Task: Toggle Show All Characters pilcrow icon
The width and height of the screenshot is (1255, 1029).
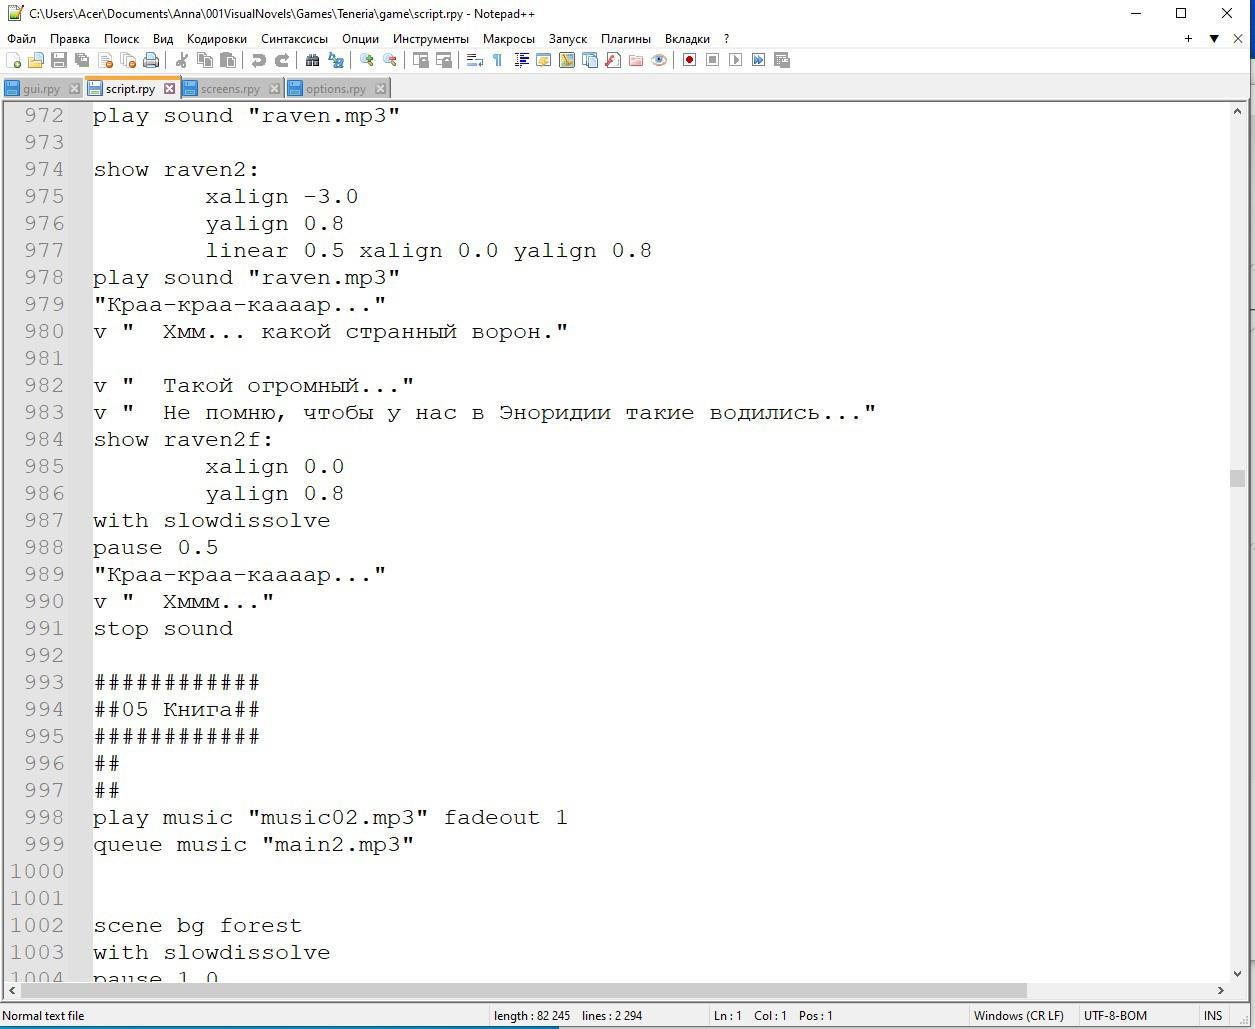Action: click(498, 60)
